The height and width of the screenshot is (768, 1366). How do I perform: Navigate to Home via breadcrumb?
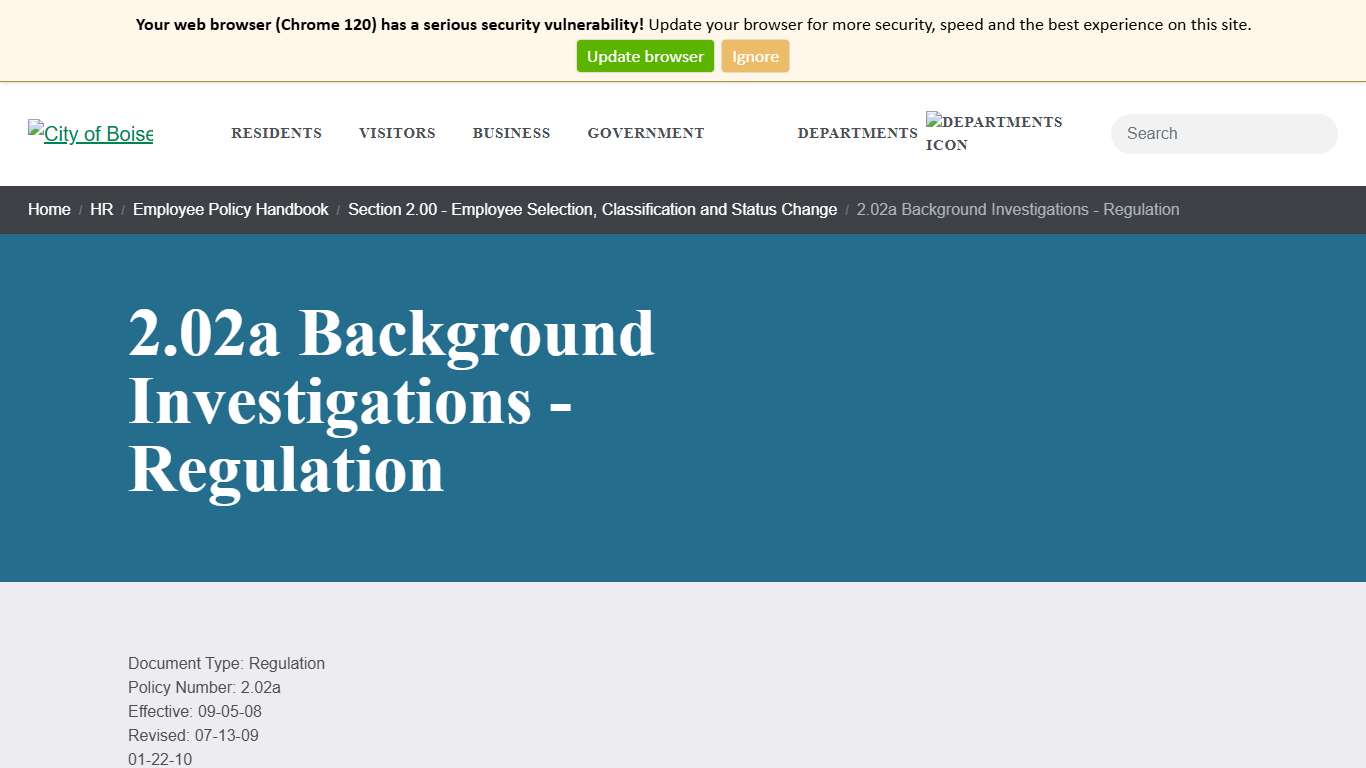[x=48, y=210]
